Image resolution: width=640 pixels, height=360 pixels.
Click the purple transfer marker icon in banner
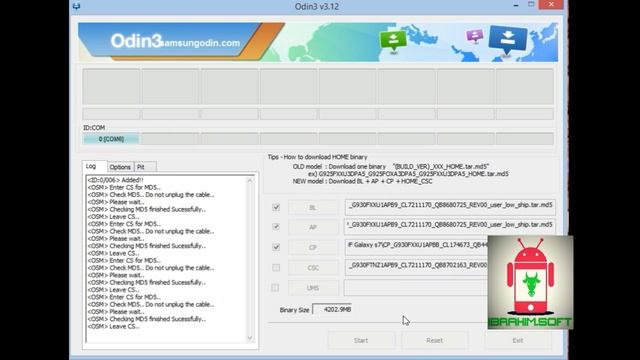[475, 36]
